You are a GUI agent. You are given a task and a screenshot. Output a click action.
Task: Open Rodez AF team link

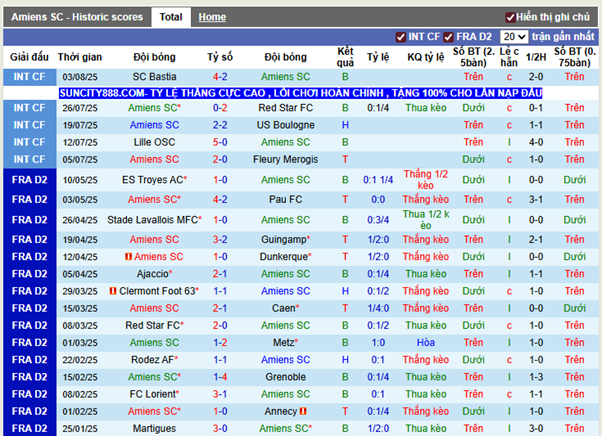click(152, 360)
